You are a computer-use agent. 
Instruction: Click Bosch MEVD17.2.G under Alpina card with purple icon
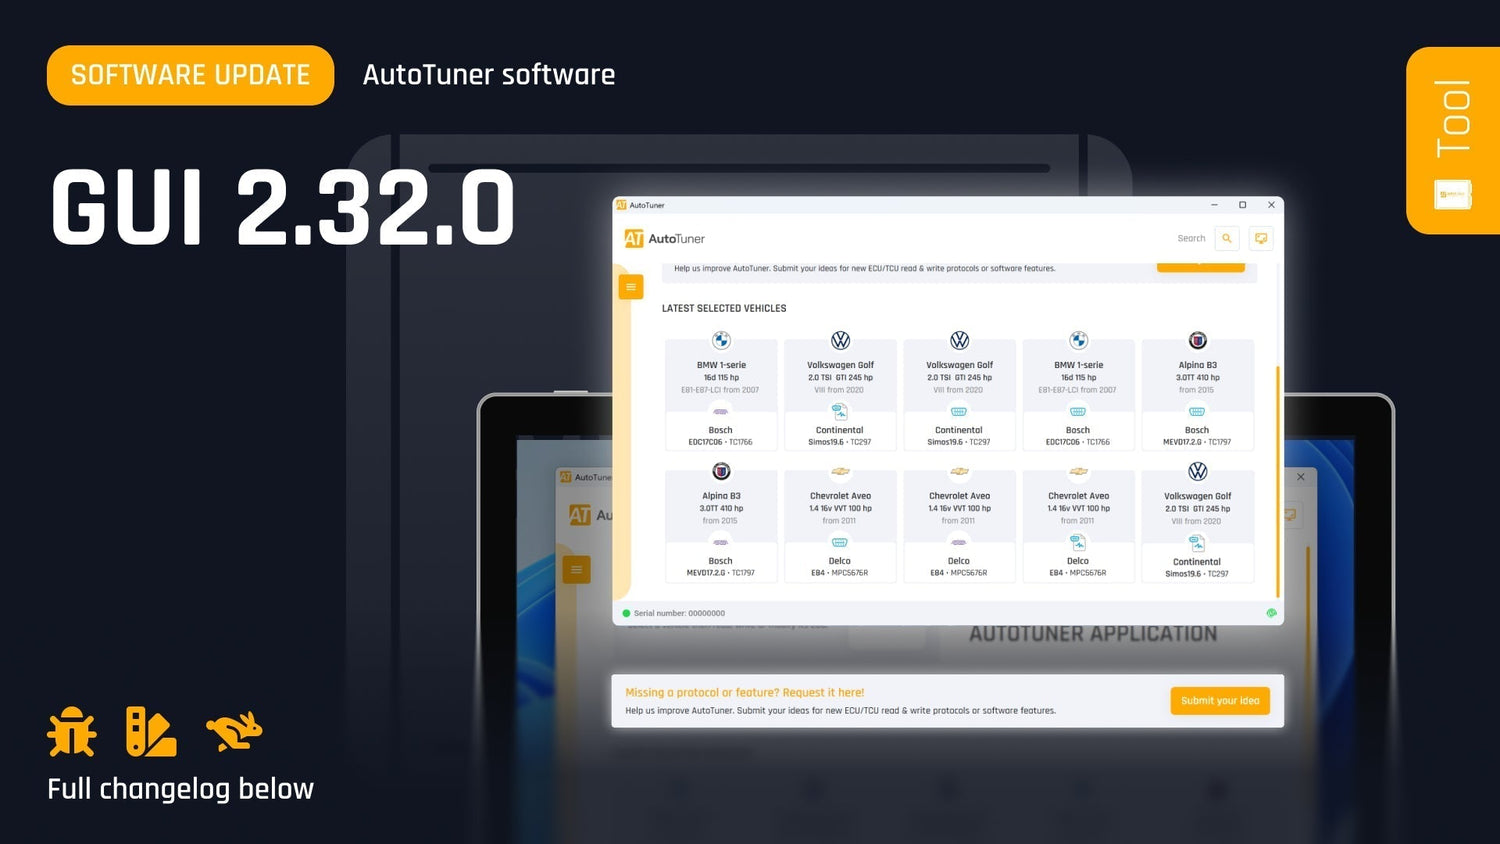[720, 567]
